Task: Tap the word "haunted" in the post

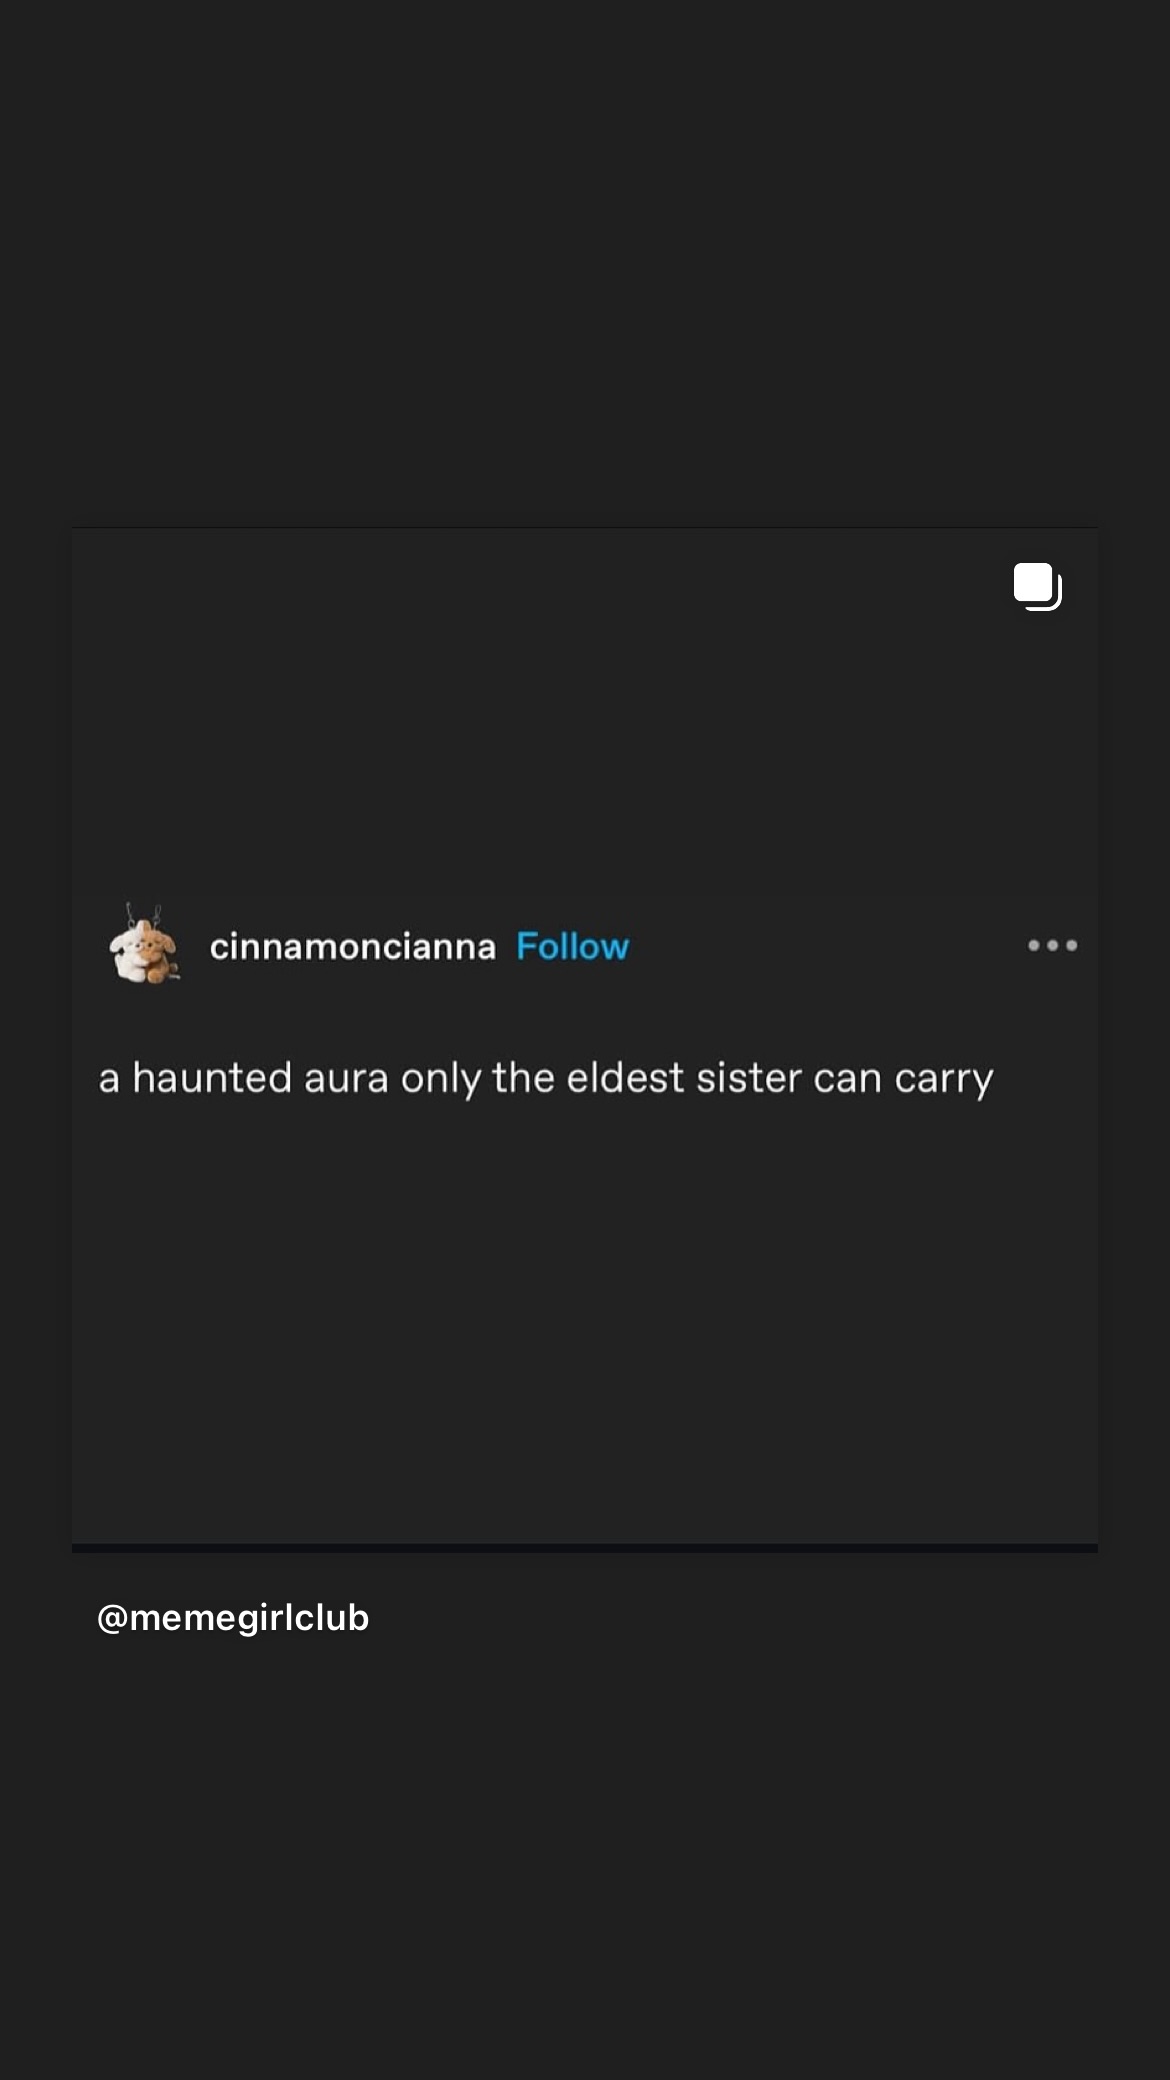Action: 212,1078
